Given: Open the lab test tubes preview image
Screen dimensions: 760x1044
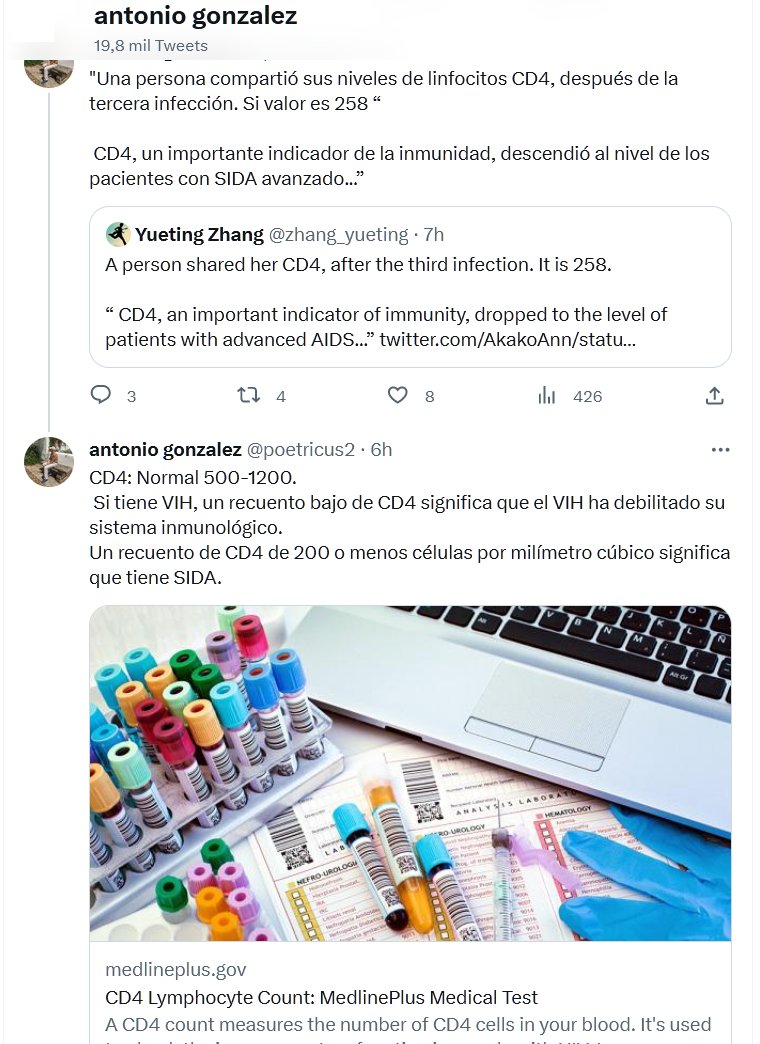Looking at the screenshot, I should pos(410,772).
